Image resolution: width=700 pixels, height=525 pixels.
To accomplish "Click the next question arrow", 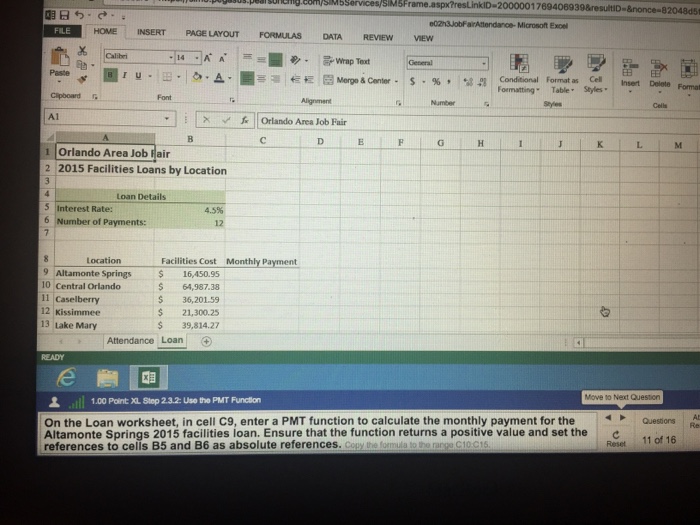I will (623, 418).
